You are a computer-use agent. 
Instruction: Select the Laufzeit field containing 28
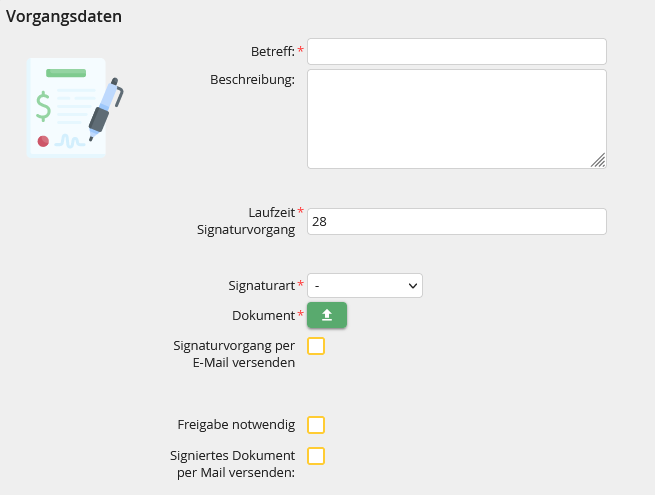pyautogui.click(x=457, y=221)
